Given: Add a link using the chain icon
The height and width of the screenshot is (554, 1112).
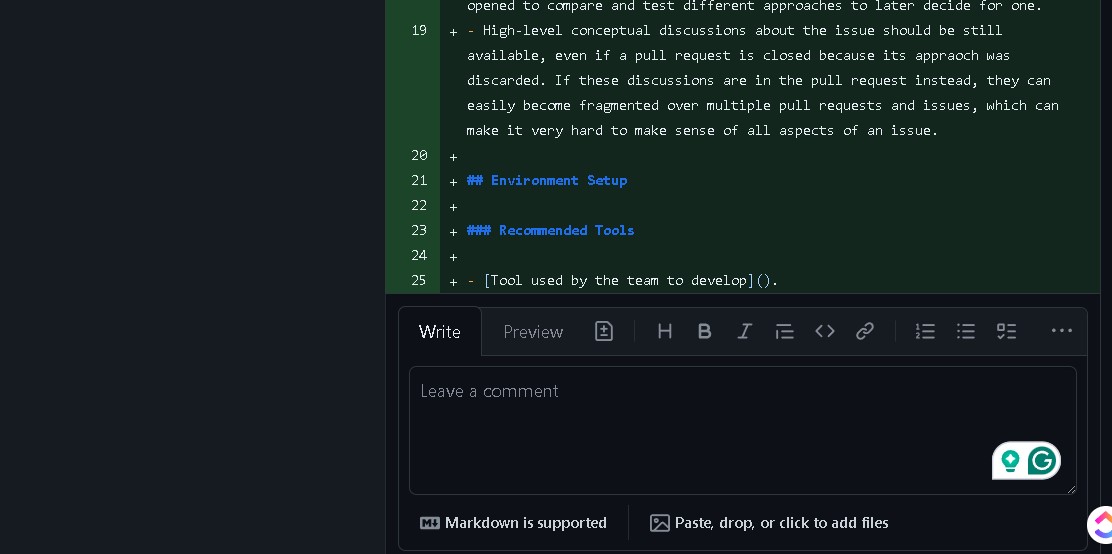Looking at the screenshot, I should pyautogui.click(x=865, y=331).
